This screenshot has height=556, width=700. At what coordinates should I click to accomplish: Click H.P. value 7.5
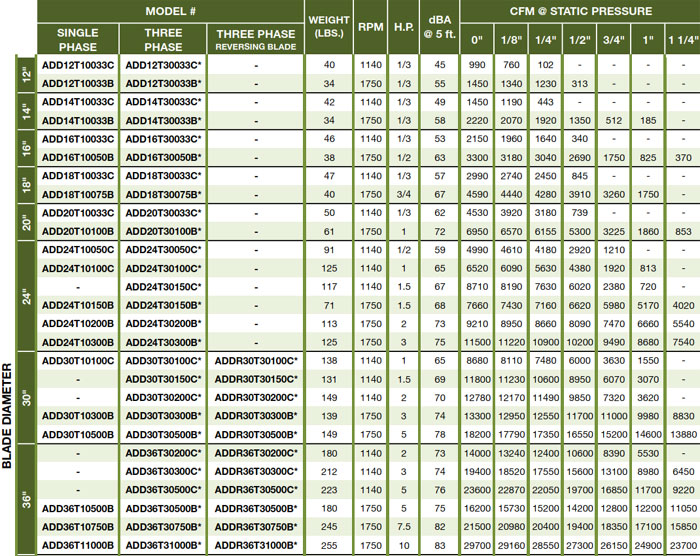(x=404, y=527)
